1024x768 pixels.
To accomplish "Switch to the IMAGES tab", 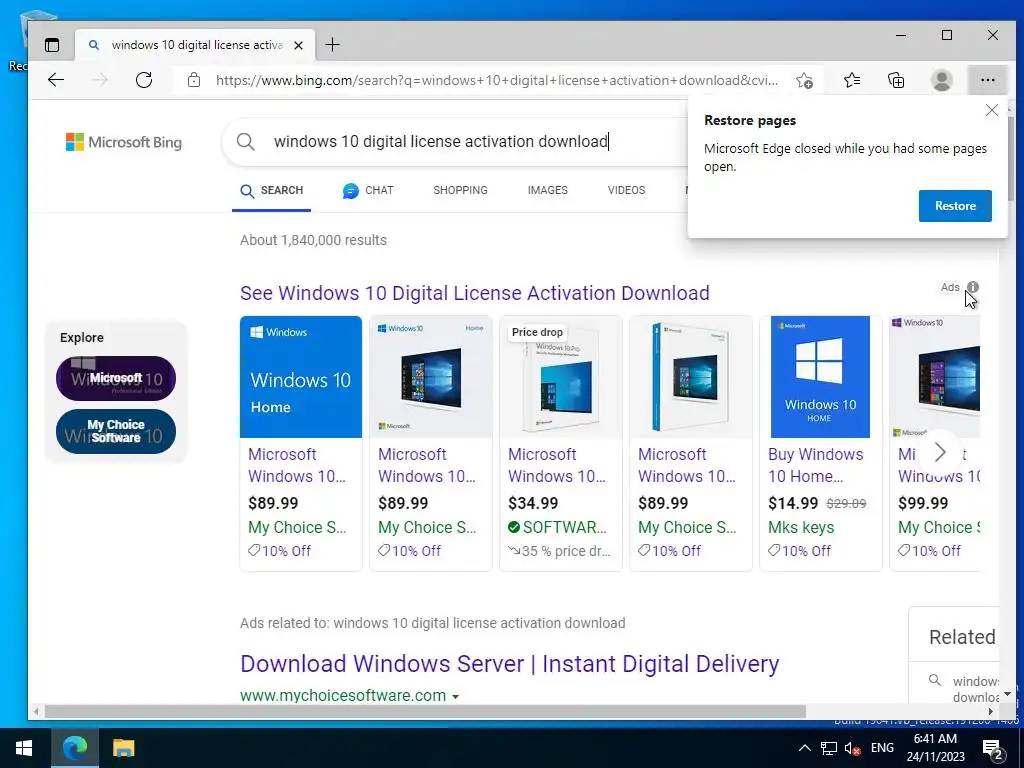I will pyautogui.click(x=547, y=190).
